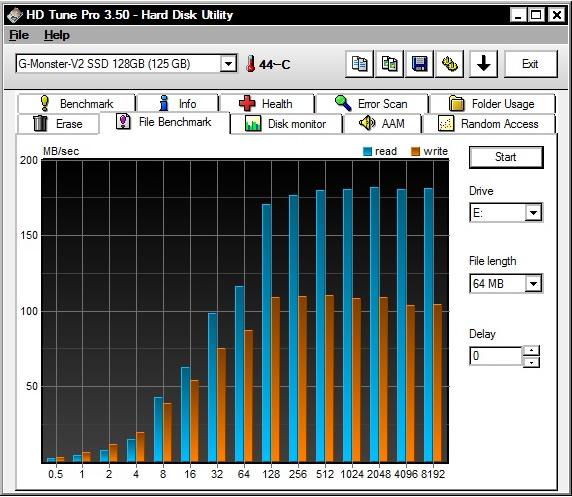Image resolution: width=572 pixels, height=497 pixels.
Task: Click the MB/sec axis label
Action: [61, 151]
